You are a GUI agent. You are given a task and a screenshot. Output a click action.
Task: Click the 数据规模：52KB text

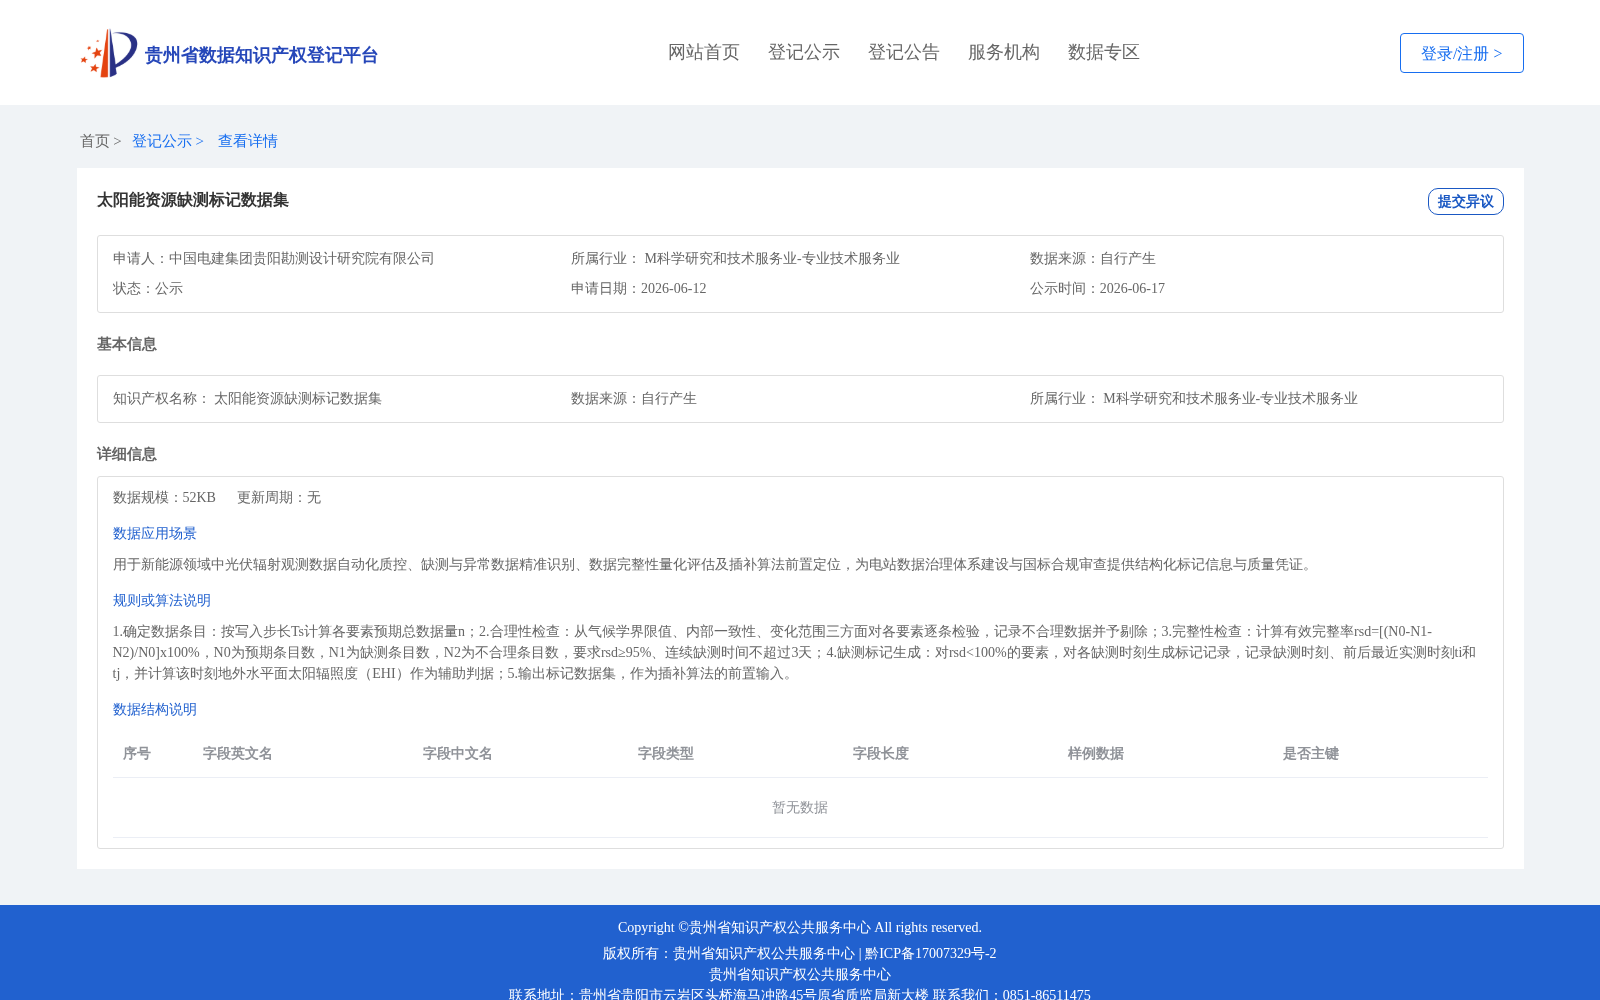pyautogui.click(x=164, y=497)
